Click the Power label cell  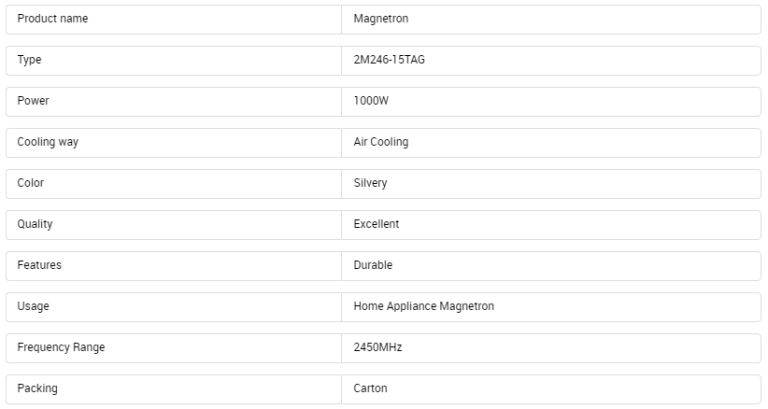coord(174,102)
